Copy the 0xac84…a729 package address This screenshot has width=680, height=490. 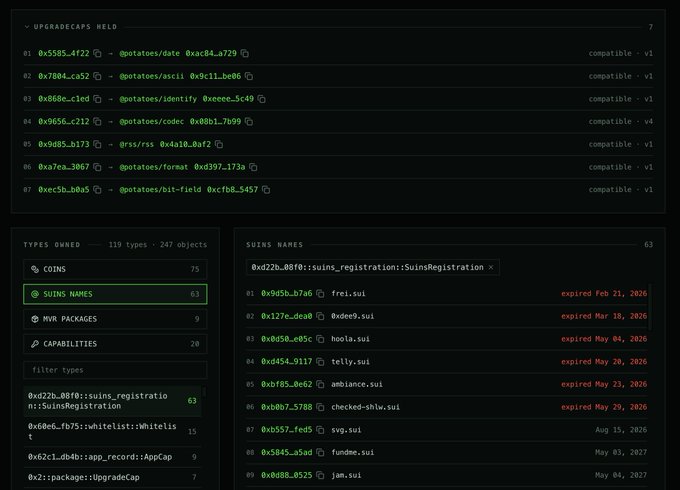245,53
